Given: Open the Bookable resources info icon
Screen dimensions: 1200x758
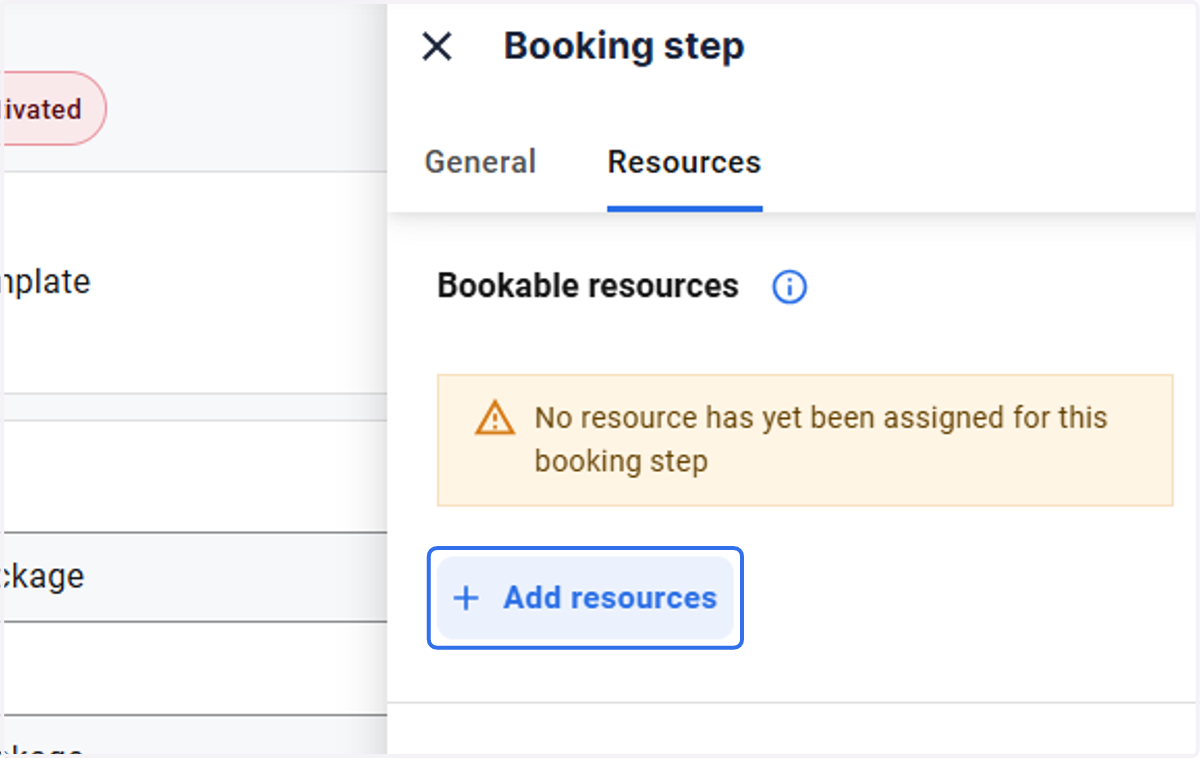Looking at the screenshot, I should [x=789, y=288].
